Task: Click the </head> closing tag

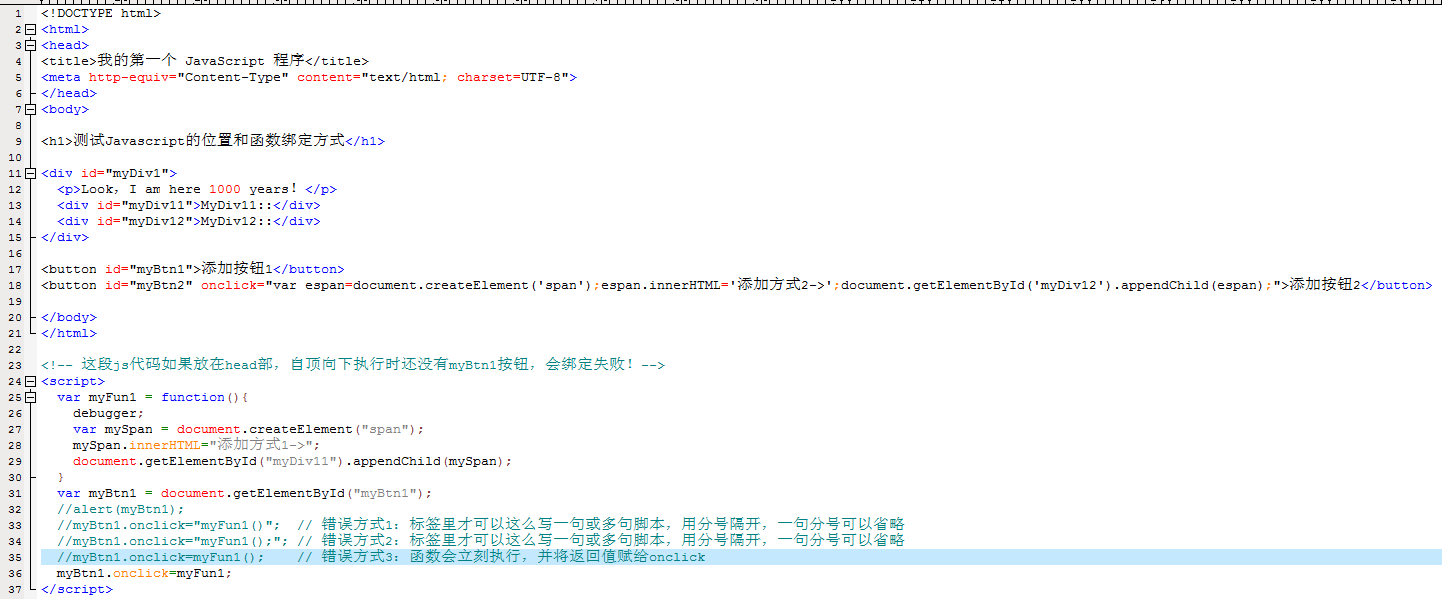Action: click(x=69, y=94)
